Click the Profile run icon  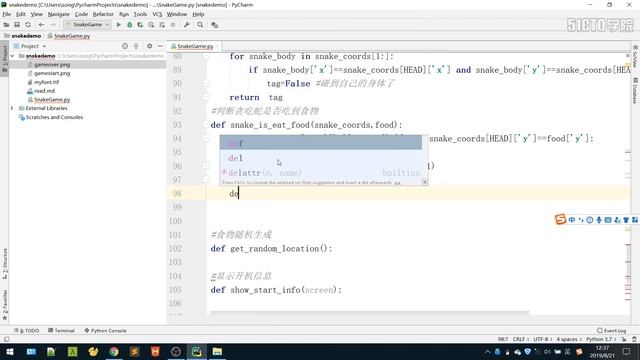point(151,25)
